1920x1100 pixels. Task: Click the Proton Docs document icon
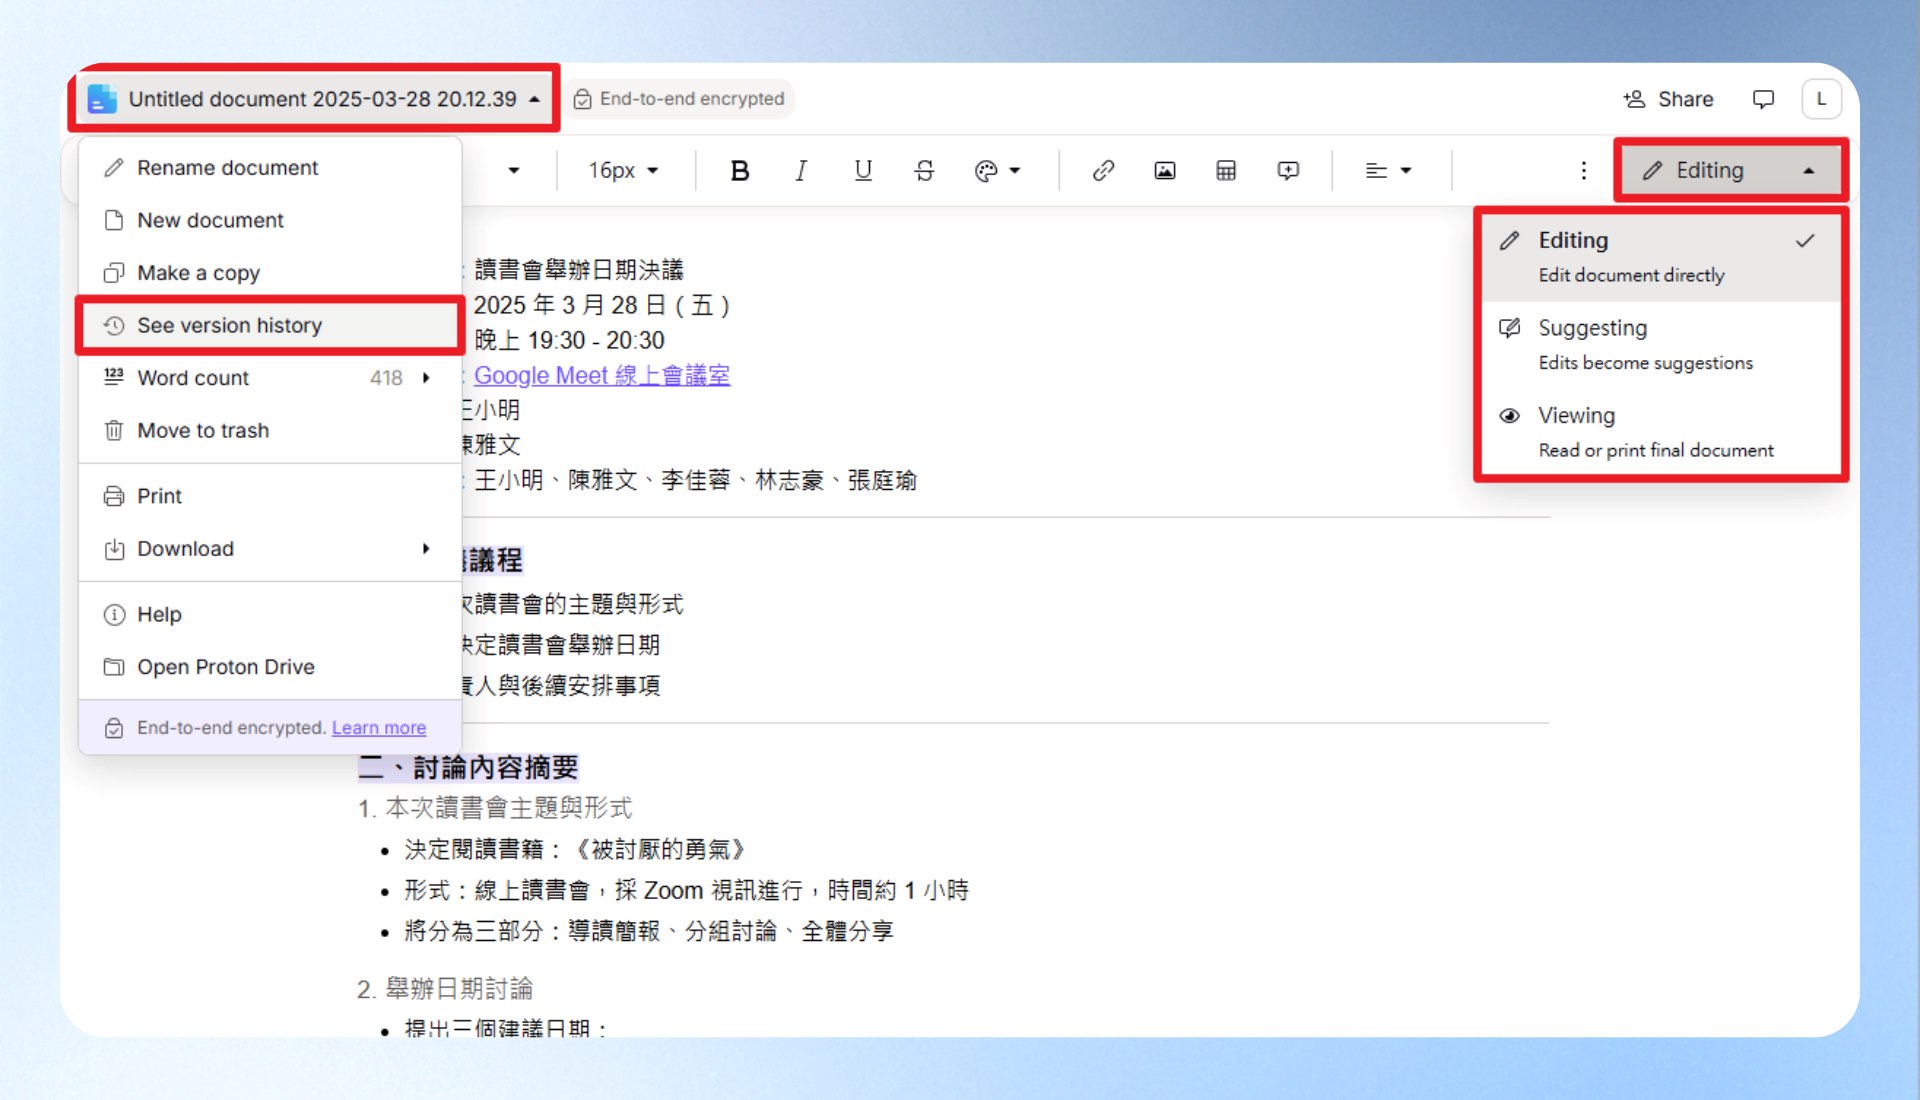tap(102, 99)
